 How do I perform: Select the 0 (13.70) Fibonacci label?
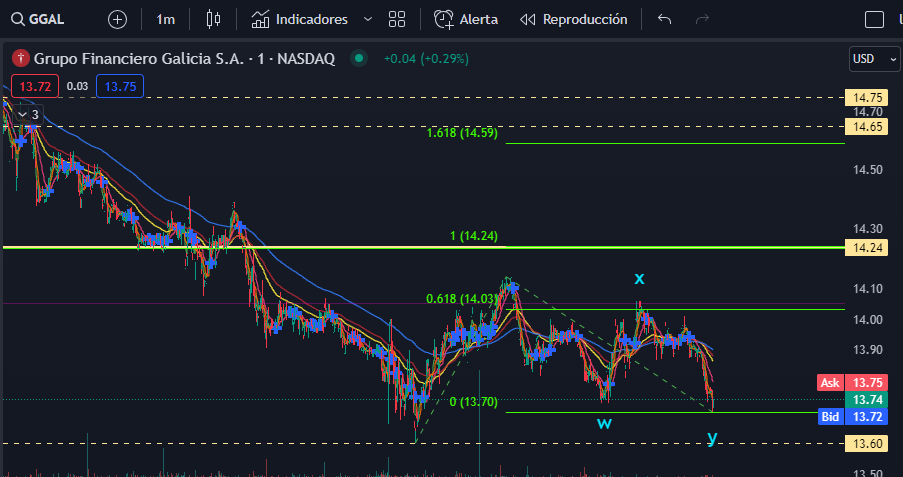click(474, 402)
